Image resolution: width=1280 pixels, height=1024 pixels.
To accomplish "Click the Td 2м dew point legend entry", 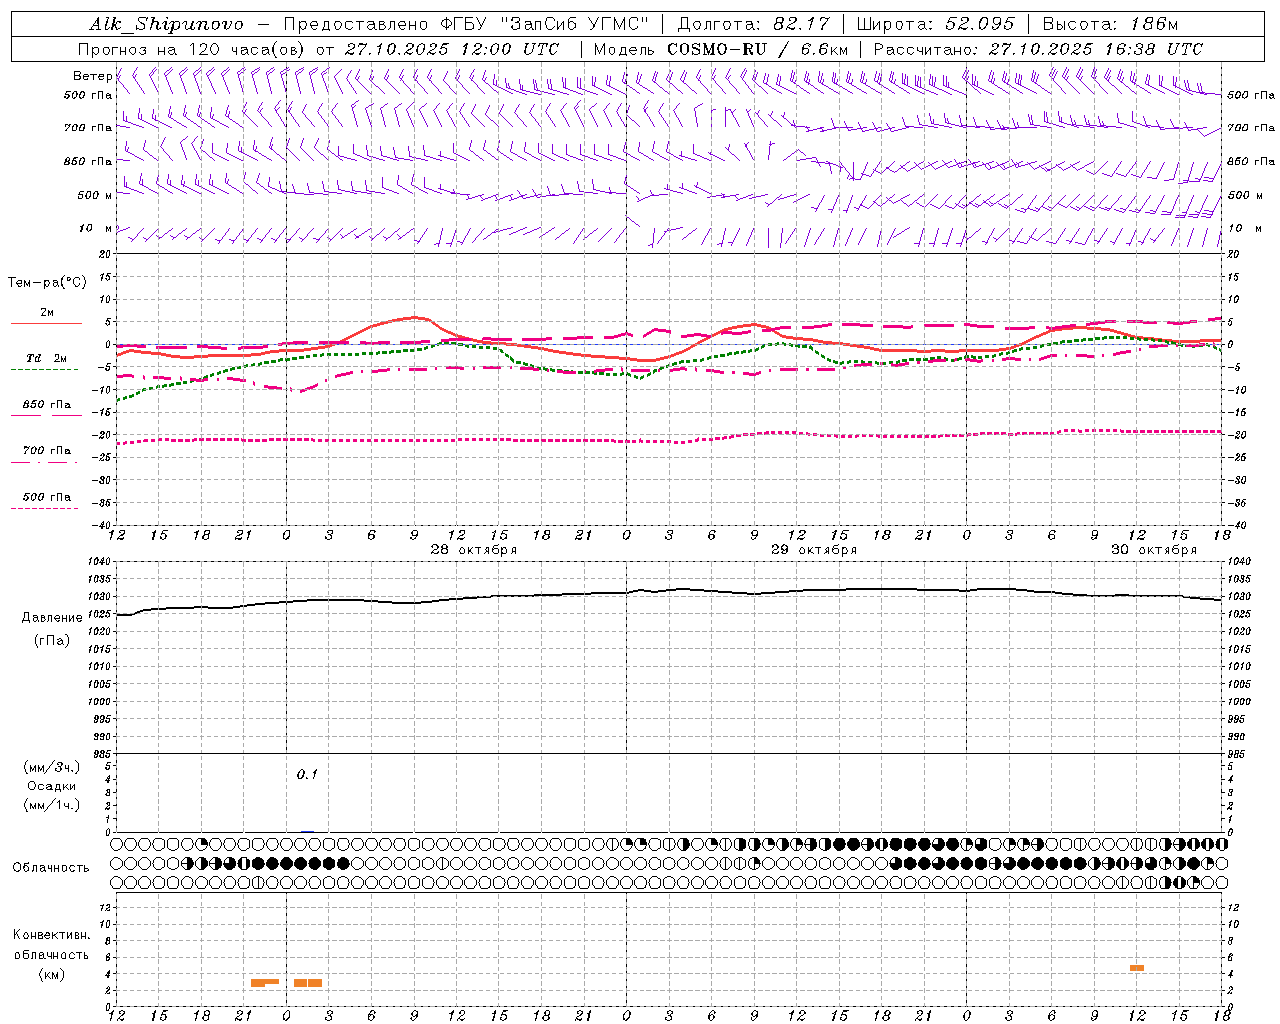I will coord(47,358).
